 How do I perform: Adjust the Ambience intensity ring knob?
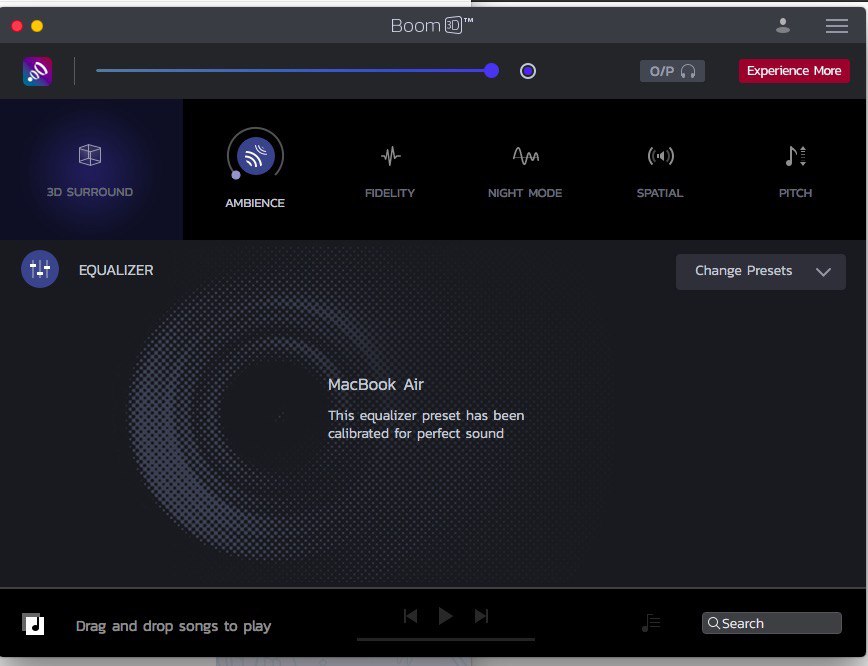[236, 175]
